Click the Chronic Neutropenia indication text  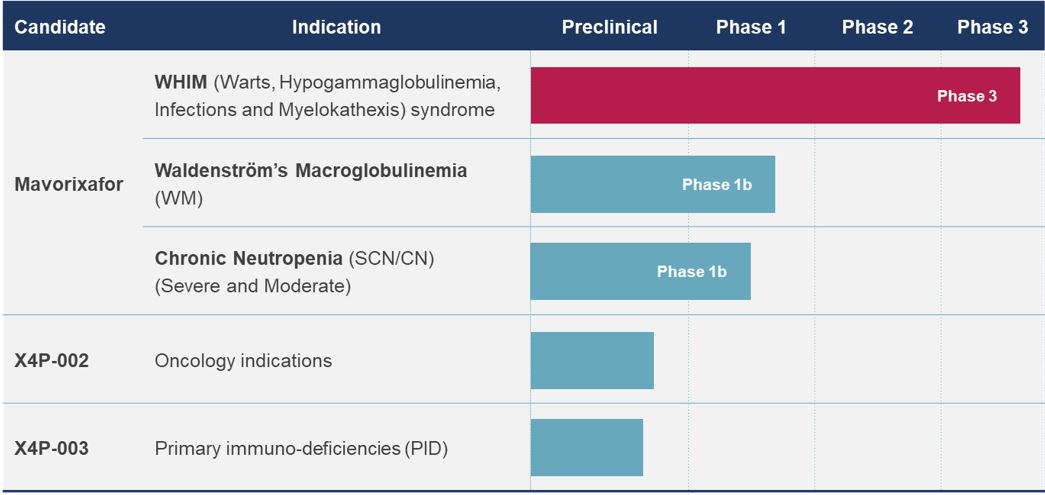pyautogui.click(x=294, y=271)
